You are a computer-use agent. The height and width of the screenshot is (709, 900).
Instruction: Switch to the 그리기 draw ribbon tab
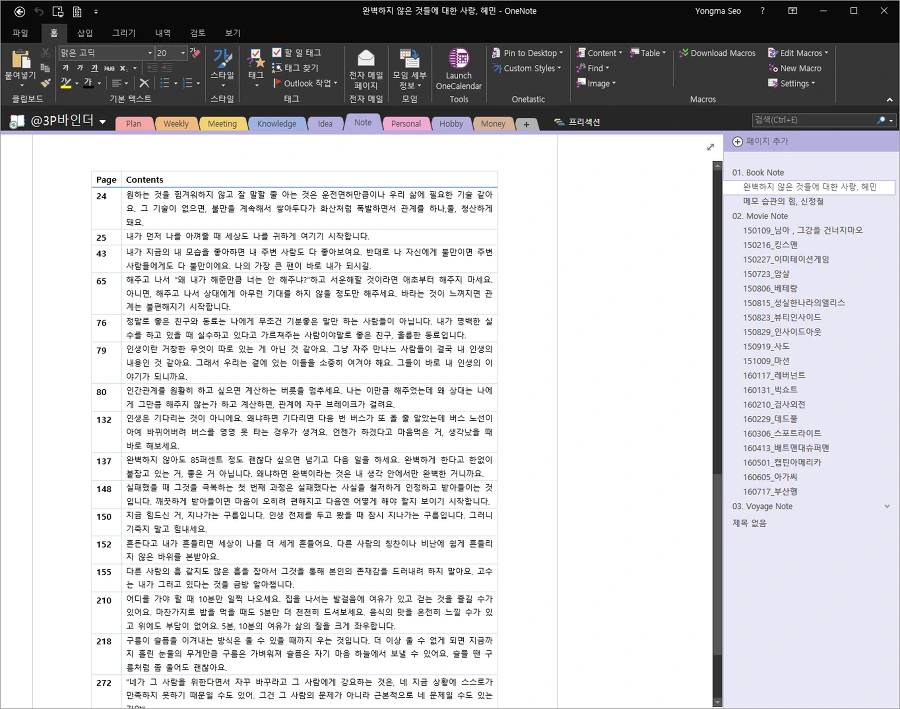124,33
